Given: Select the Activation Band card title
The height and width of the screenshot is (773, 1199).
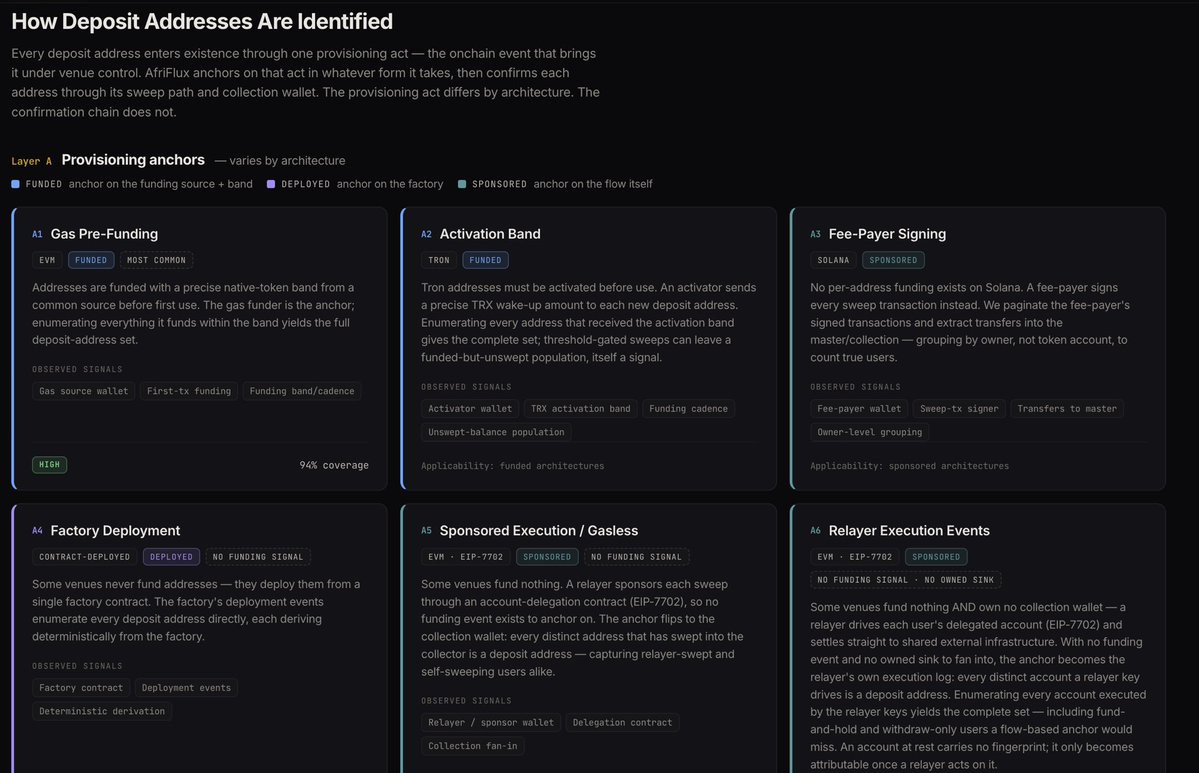Looking at the screenshot, I should (x=489, y=234).
